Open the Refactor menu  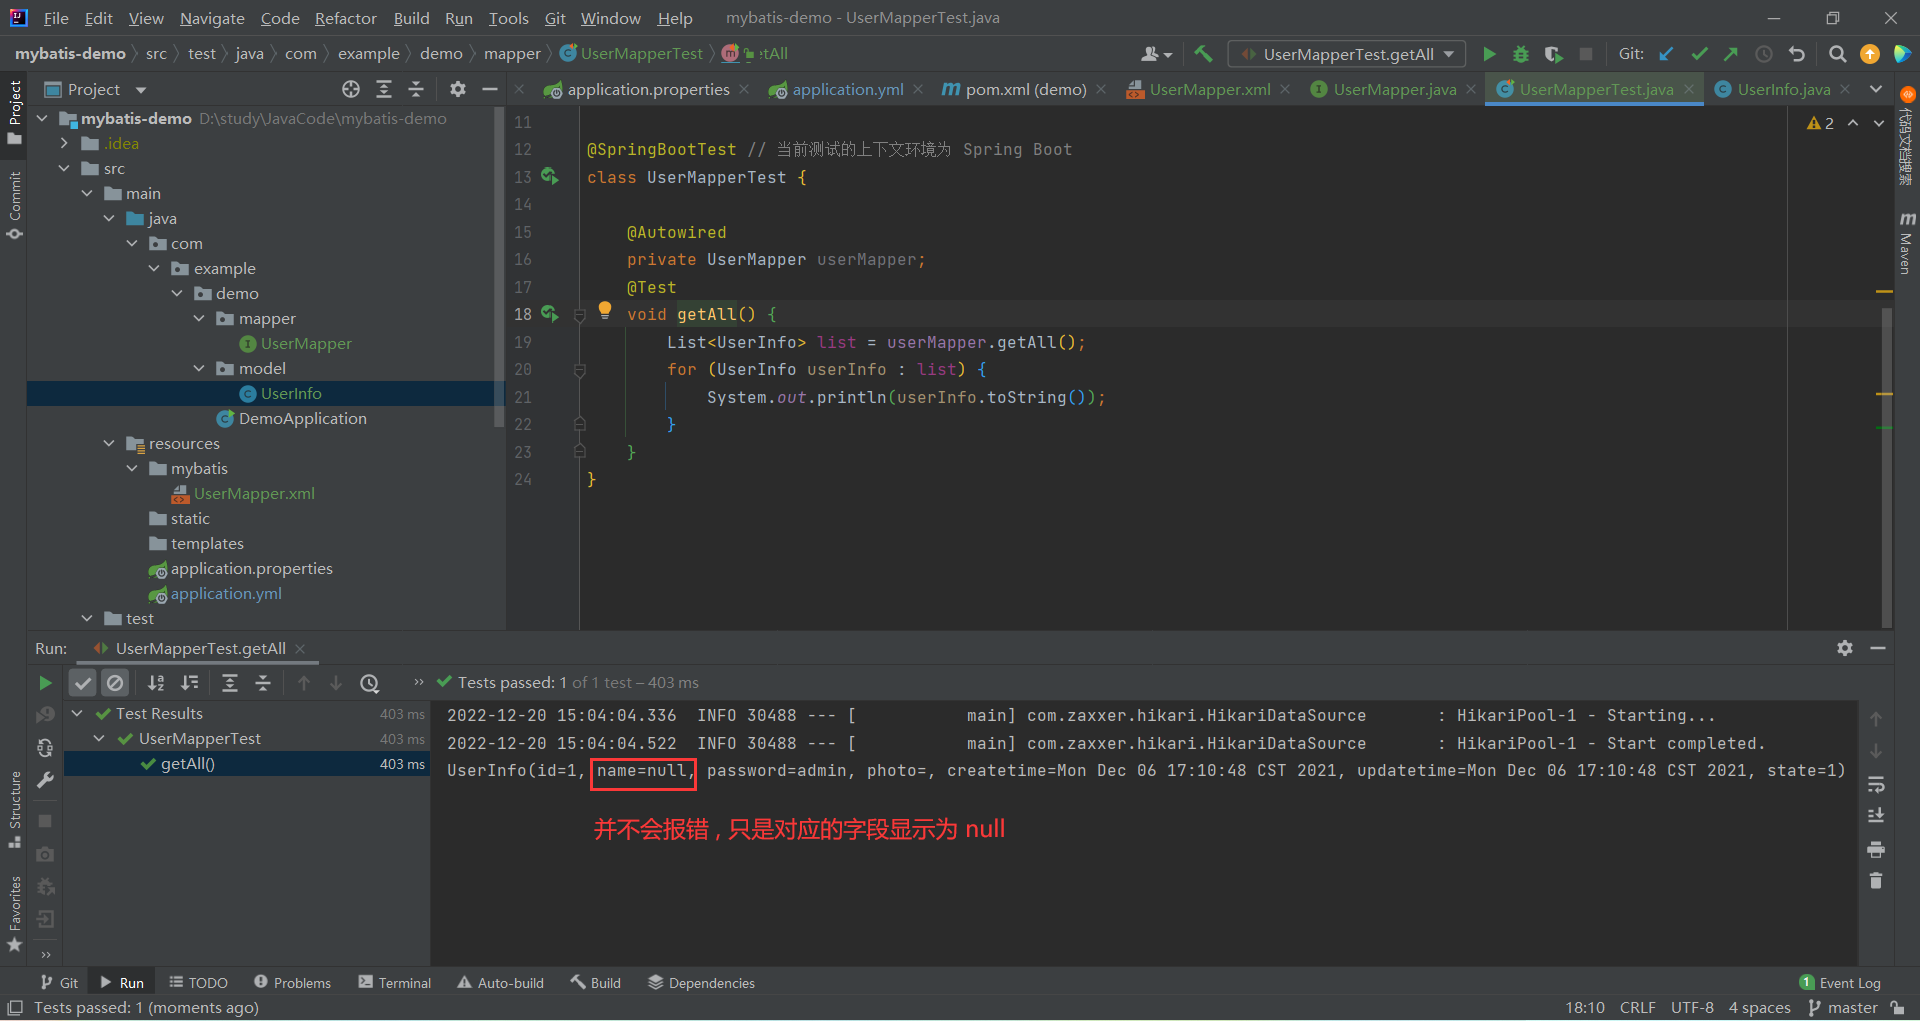pos(345,18)
